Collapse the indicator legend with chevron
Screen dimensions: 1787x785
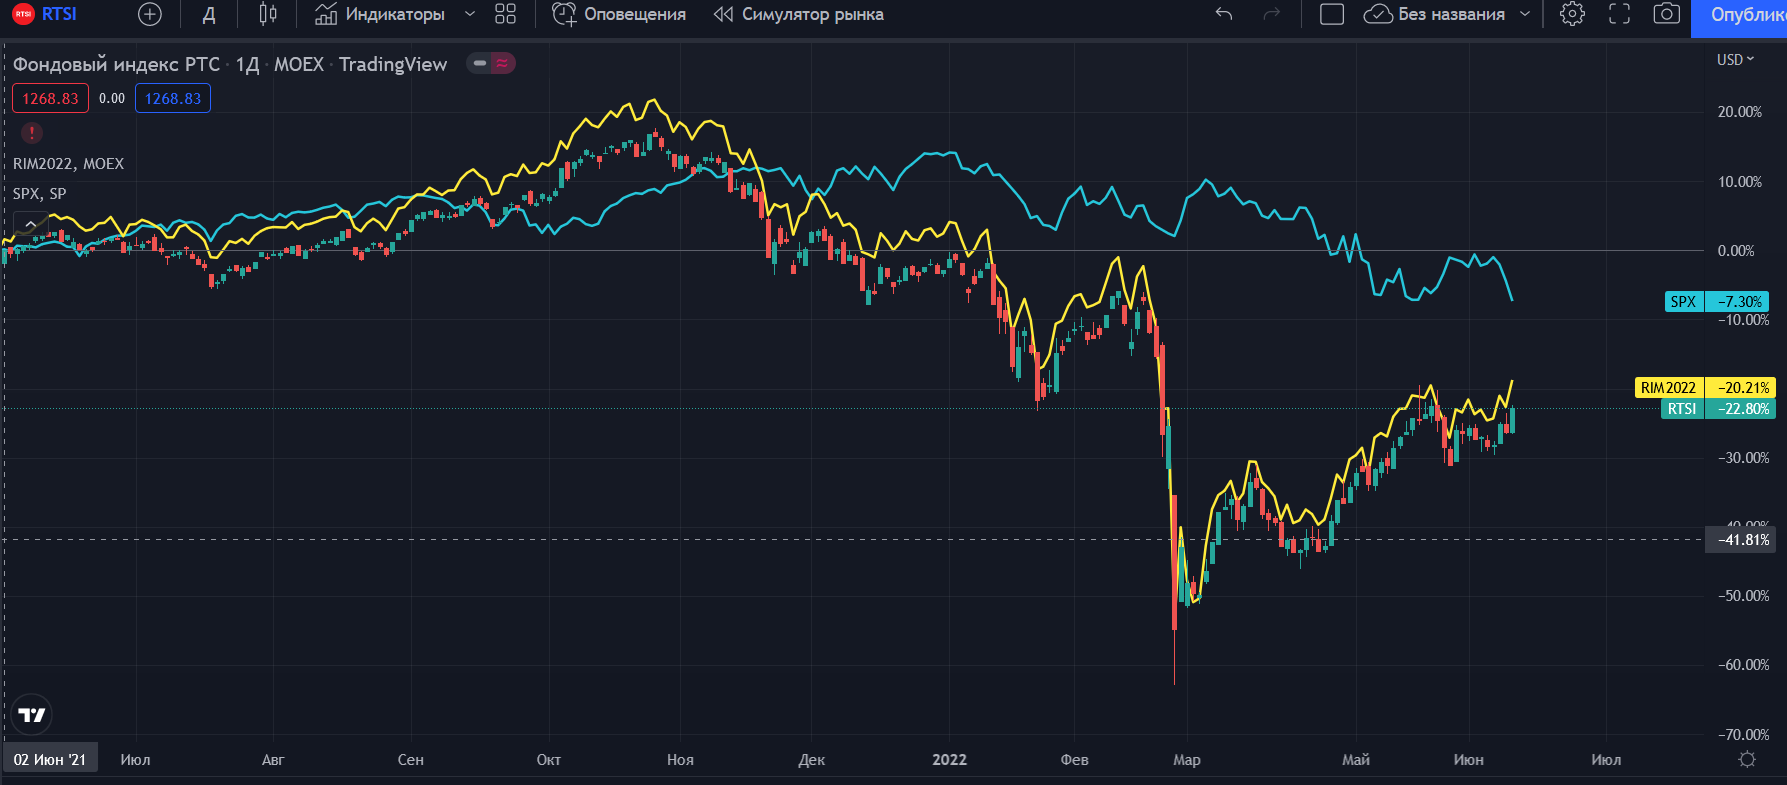point(31,224)
